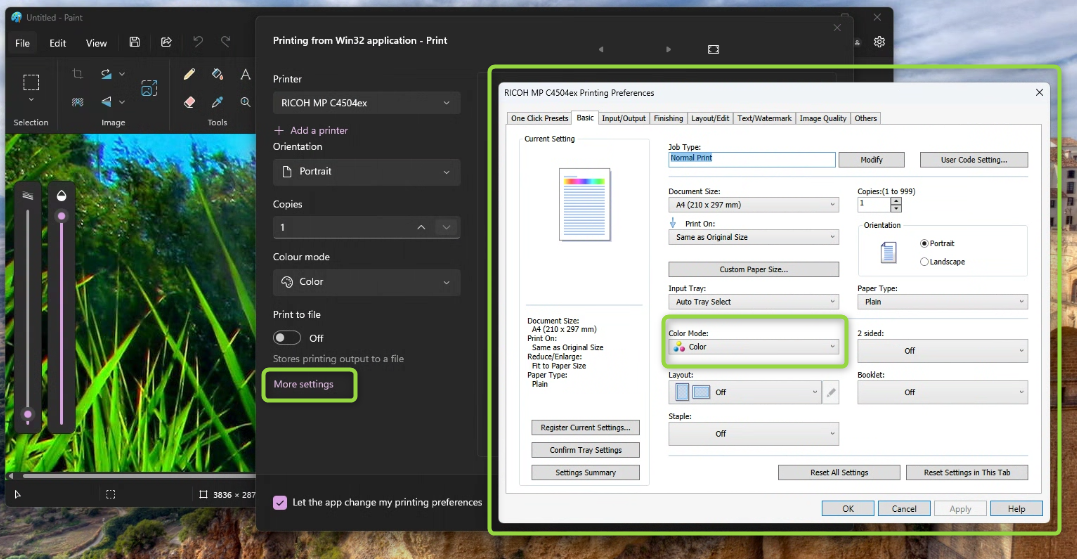Screen dimensions: 1077x559
Task: Click User Code Setting button
Action: [x=974, y=160]
